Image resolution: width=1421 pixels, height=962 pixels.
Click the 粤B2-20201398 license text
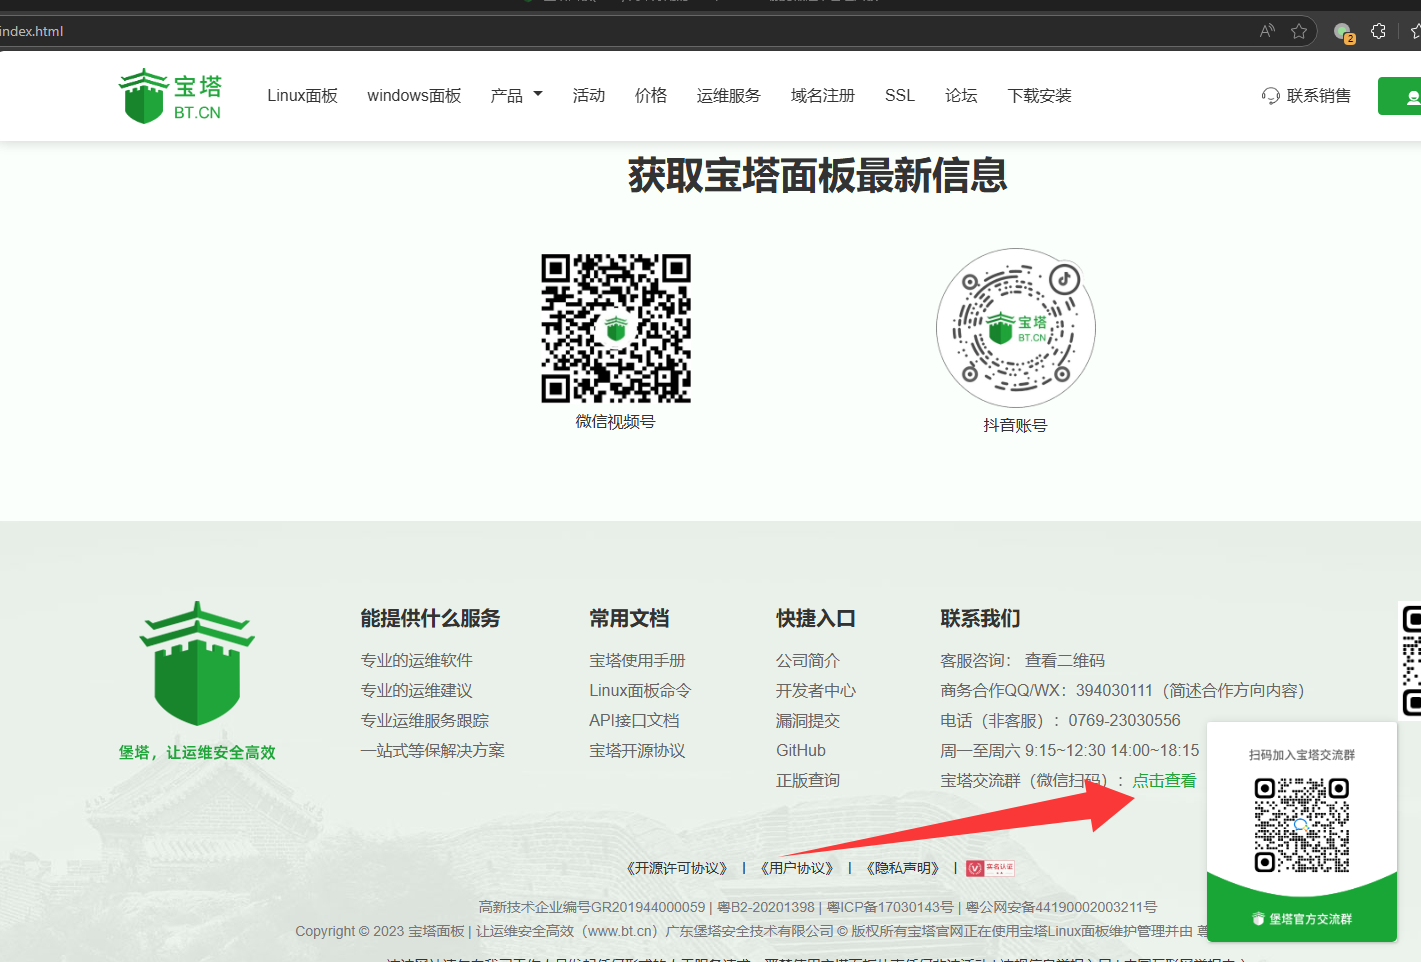pyautogui.click(x=766, y=907)
